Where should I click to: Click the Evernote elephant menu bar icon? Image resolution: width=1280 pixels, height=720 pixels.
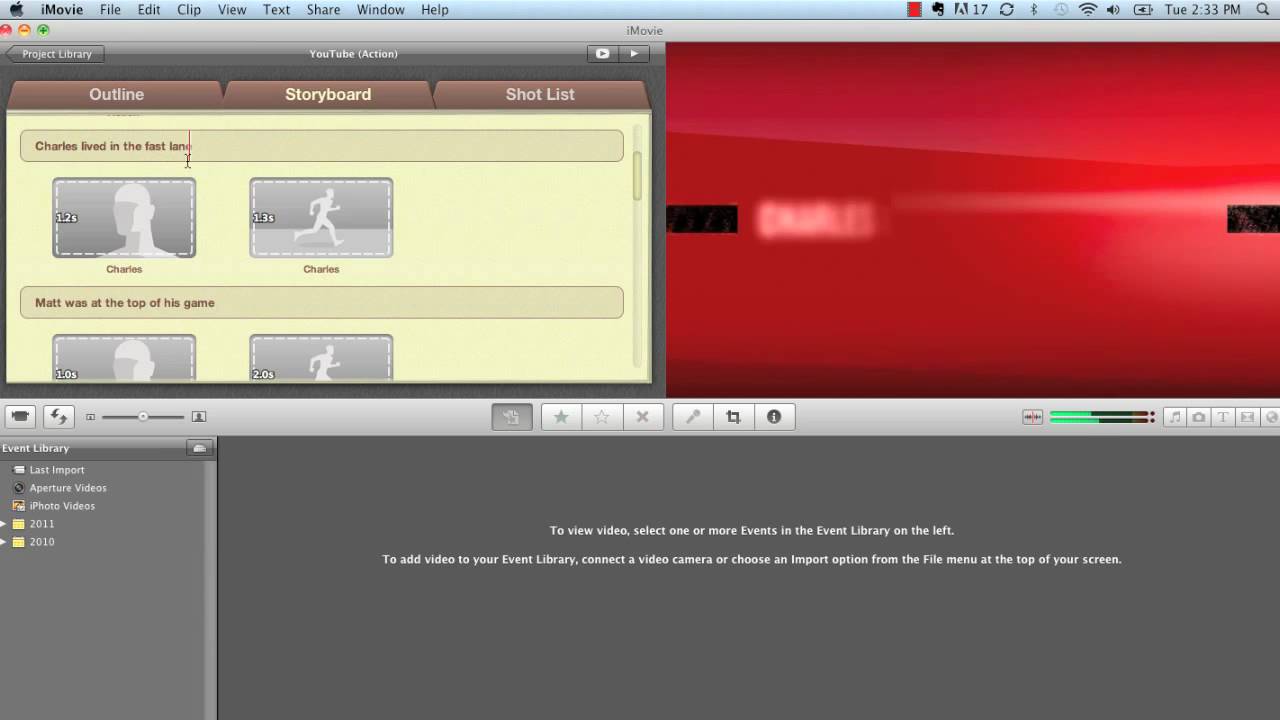(938, 10)
